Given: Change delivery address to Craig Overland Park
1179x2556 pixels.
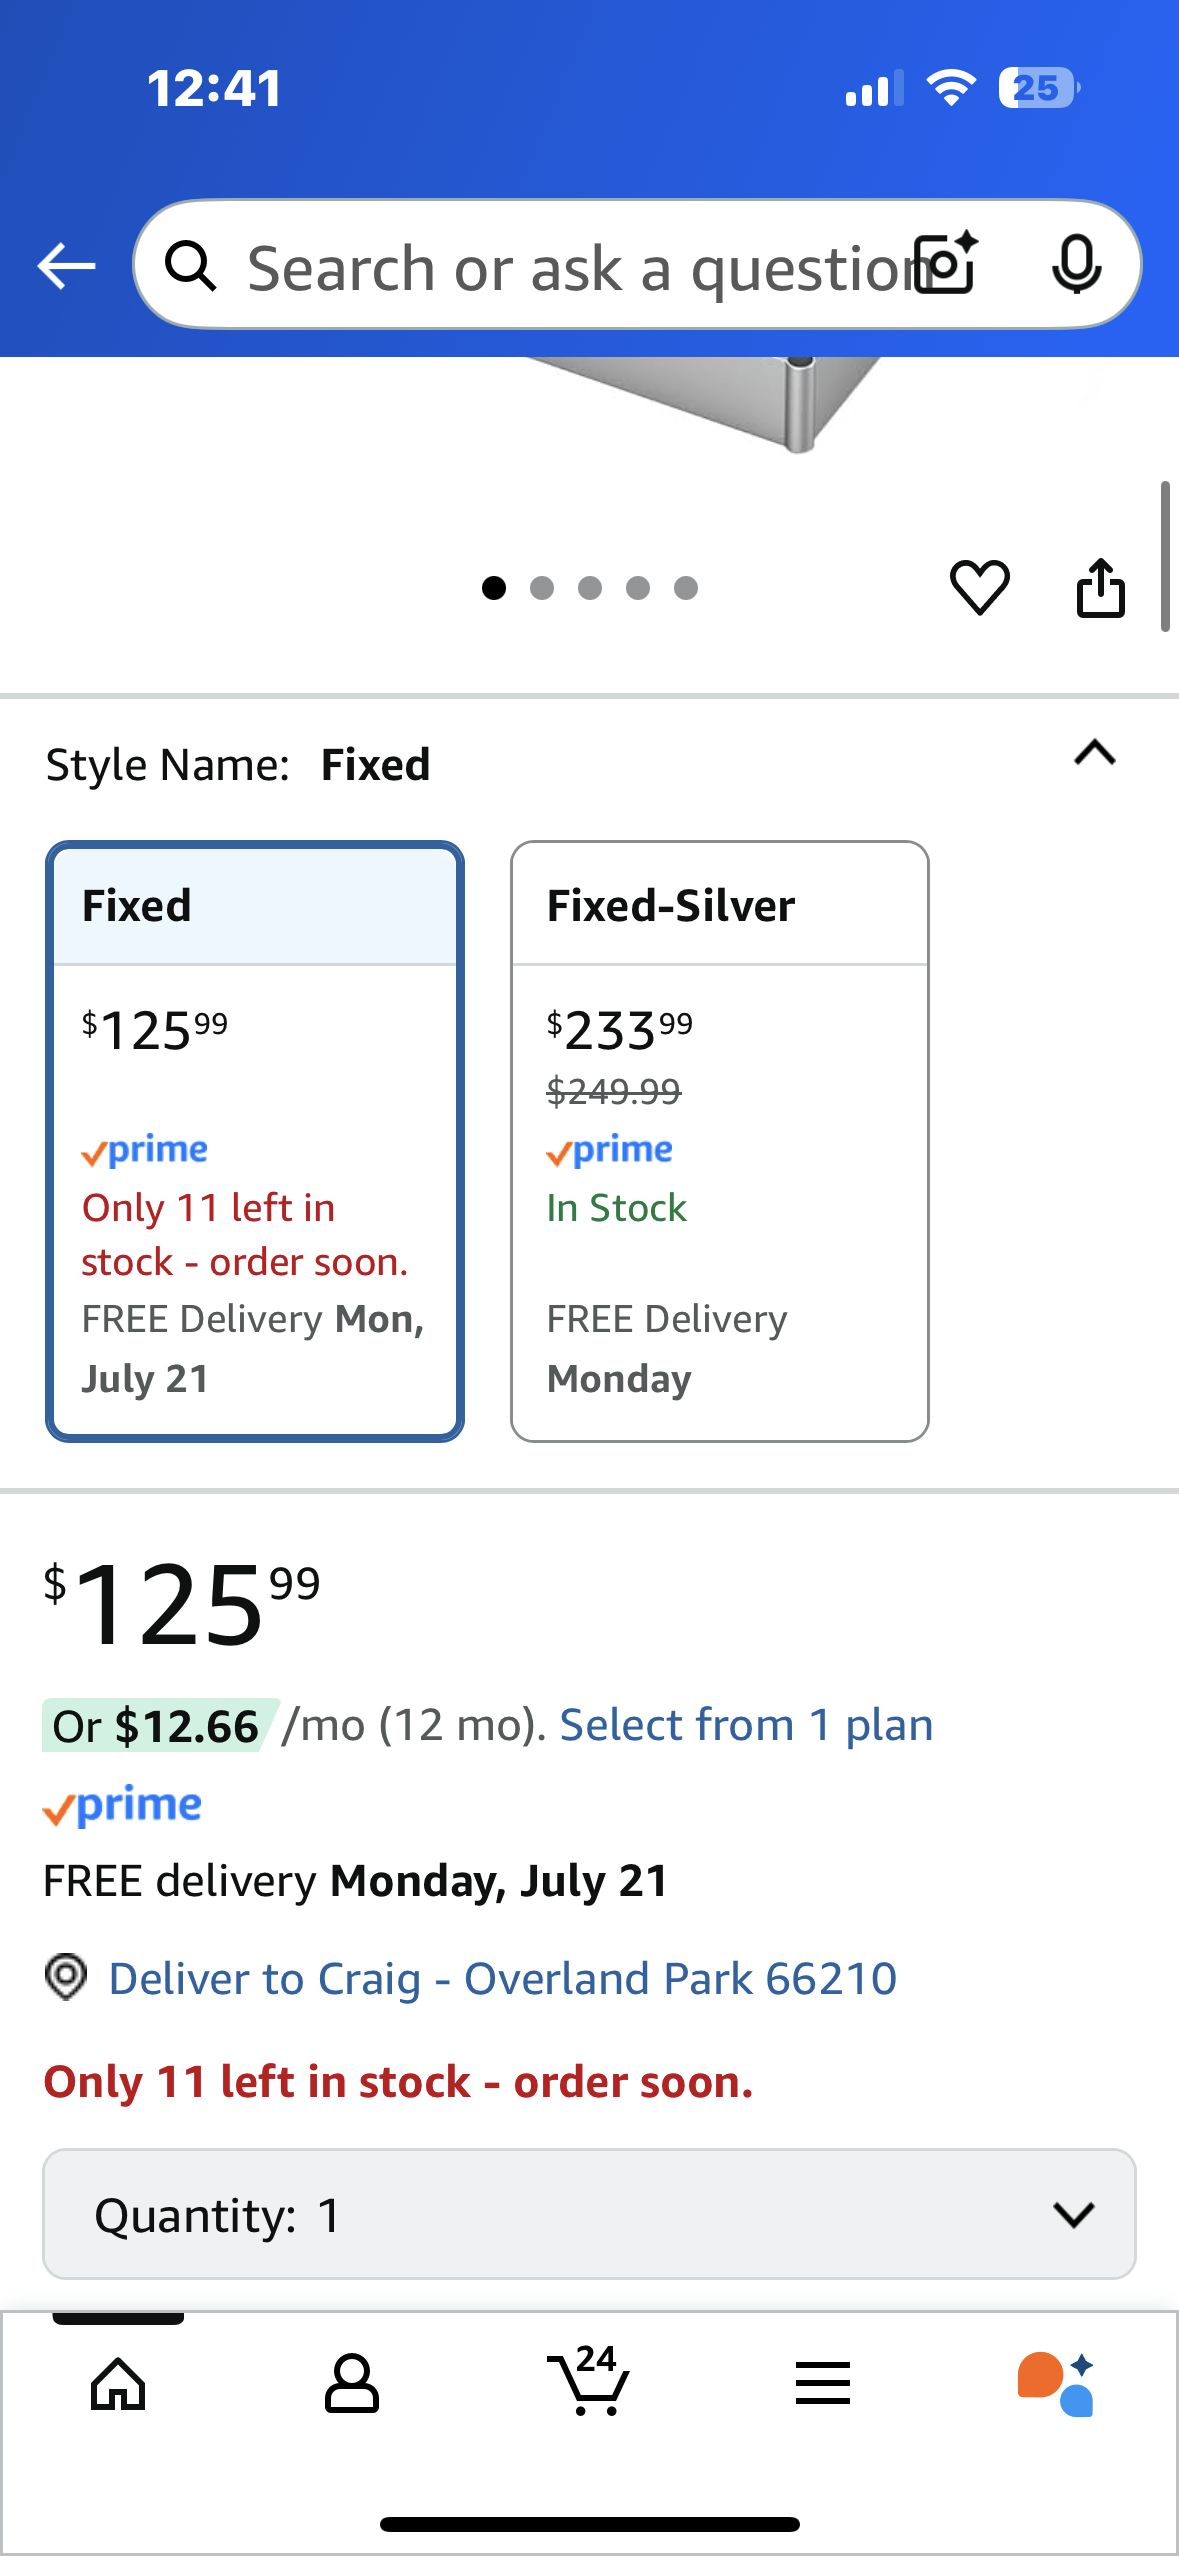Looking at the screenshot, I should click(502, 1978).
